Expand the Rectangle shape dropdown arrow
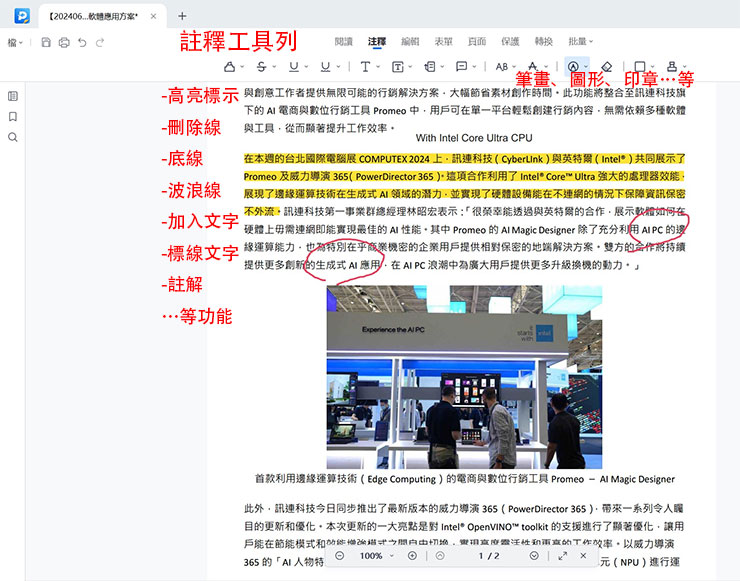 (x=652, y=67)
